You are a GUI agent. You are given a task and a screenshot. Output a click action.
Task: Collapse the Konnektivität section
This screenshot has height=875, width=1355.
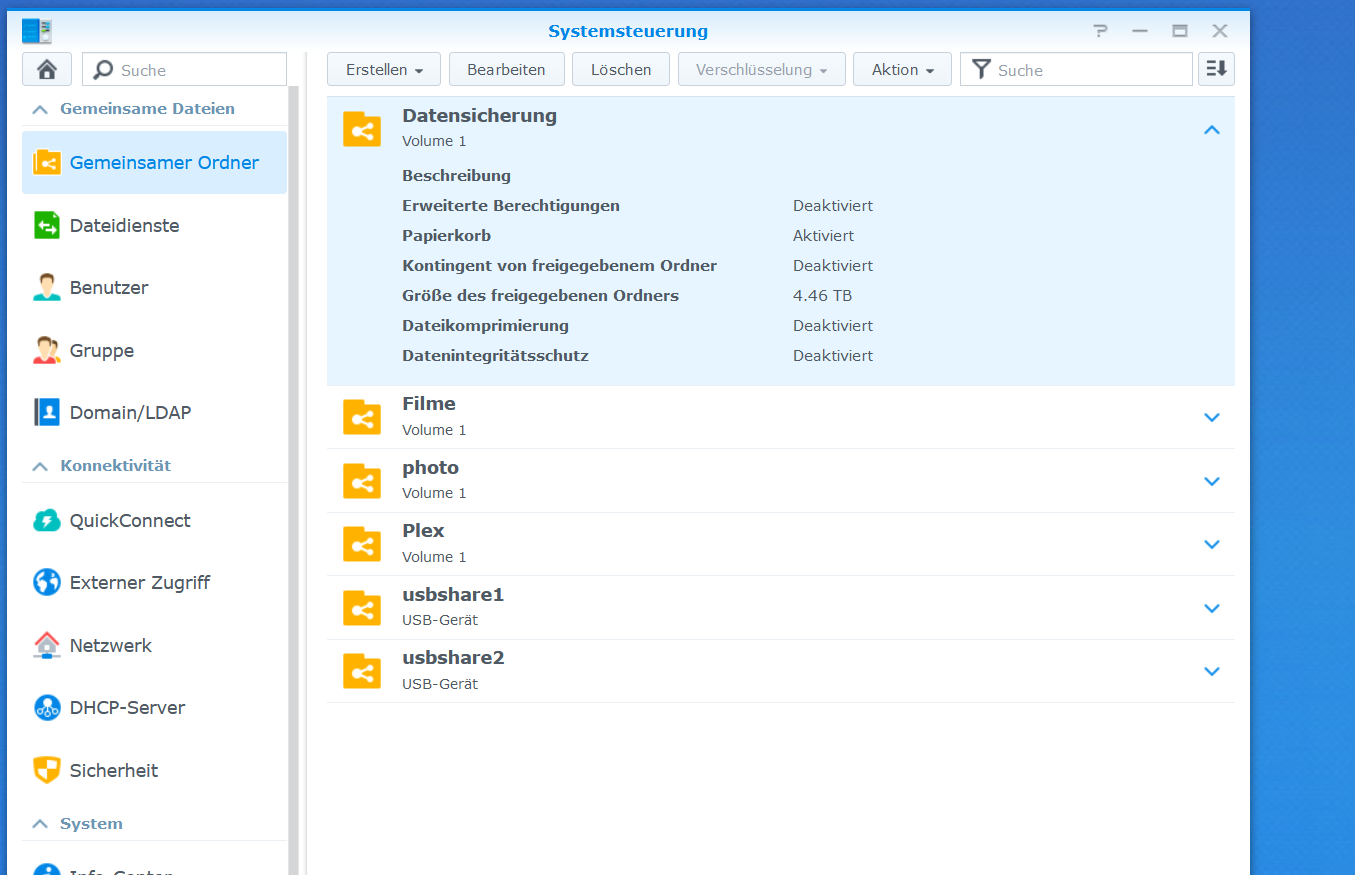click(x=40, y=466)
